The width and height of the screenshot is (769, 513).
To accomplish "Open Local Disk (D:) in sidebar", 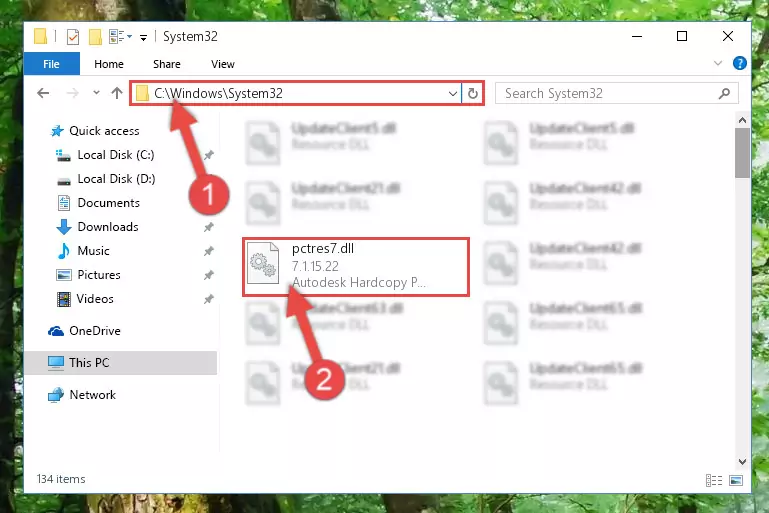I will tap(116, 179).
